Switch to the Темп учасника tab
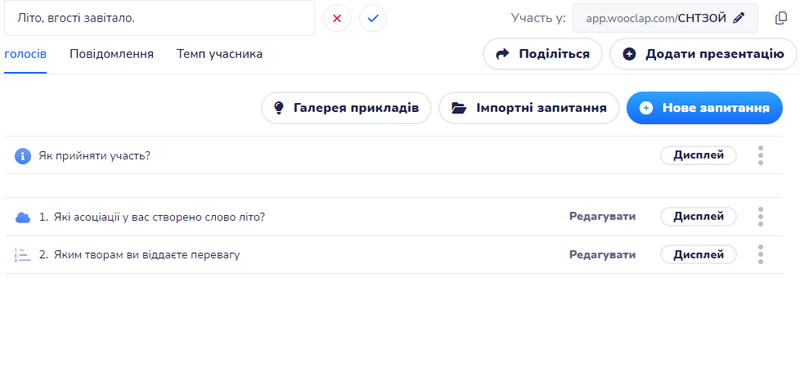This screenshot has height=390, width=800. [x=219, y=54]
